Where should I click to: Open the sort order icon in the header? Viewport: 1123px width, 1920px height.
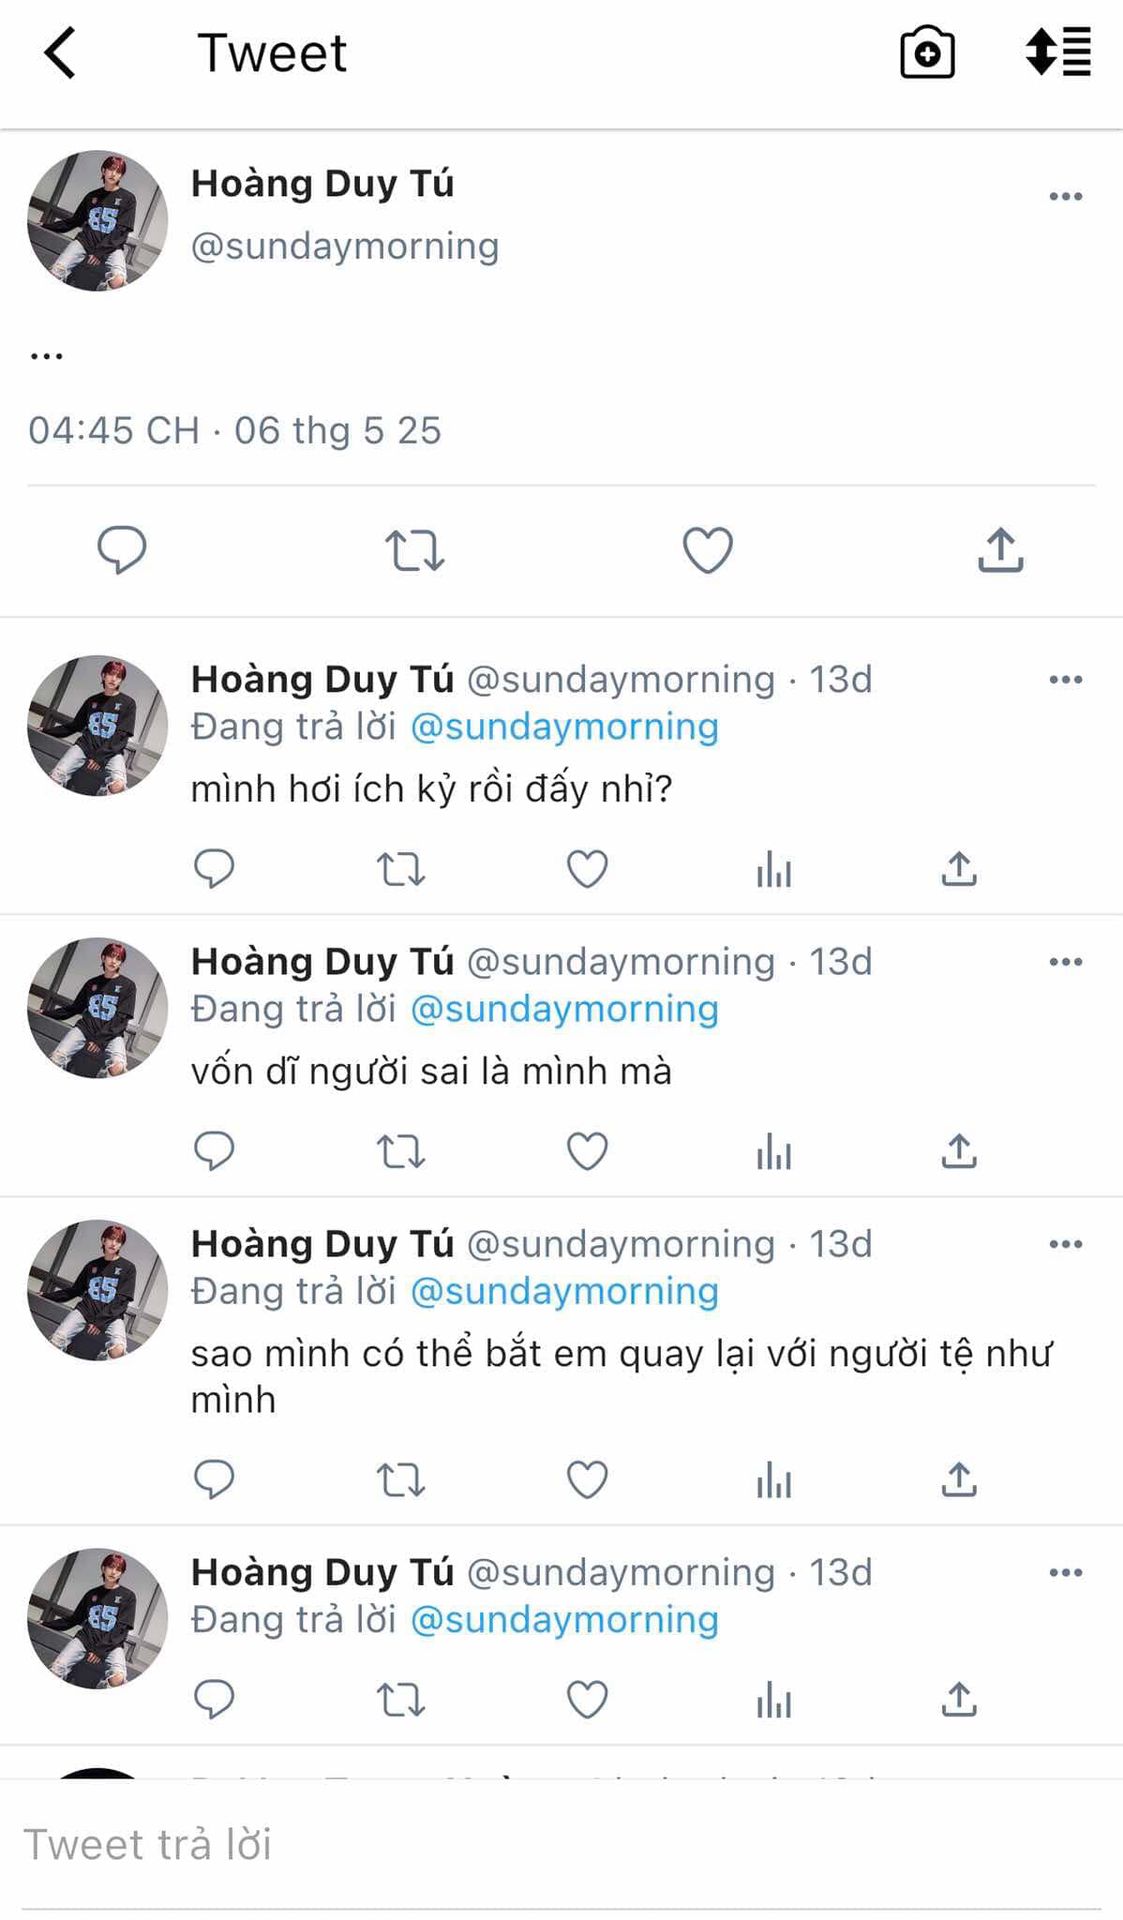(1058, 53)
